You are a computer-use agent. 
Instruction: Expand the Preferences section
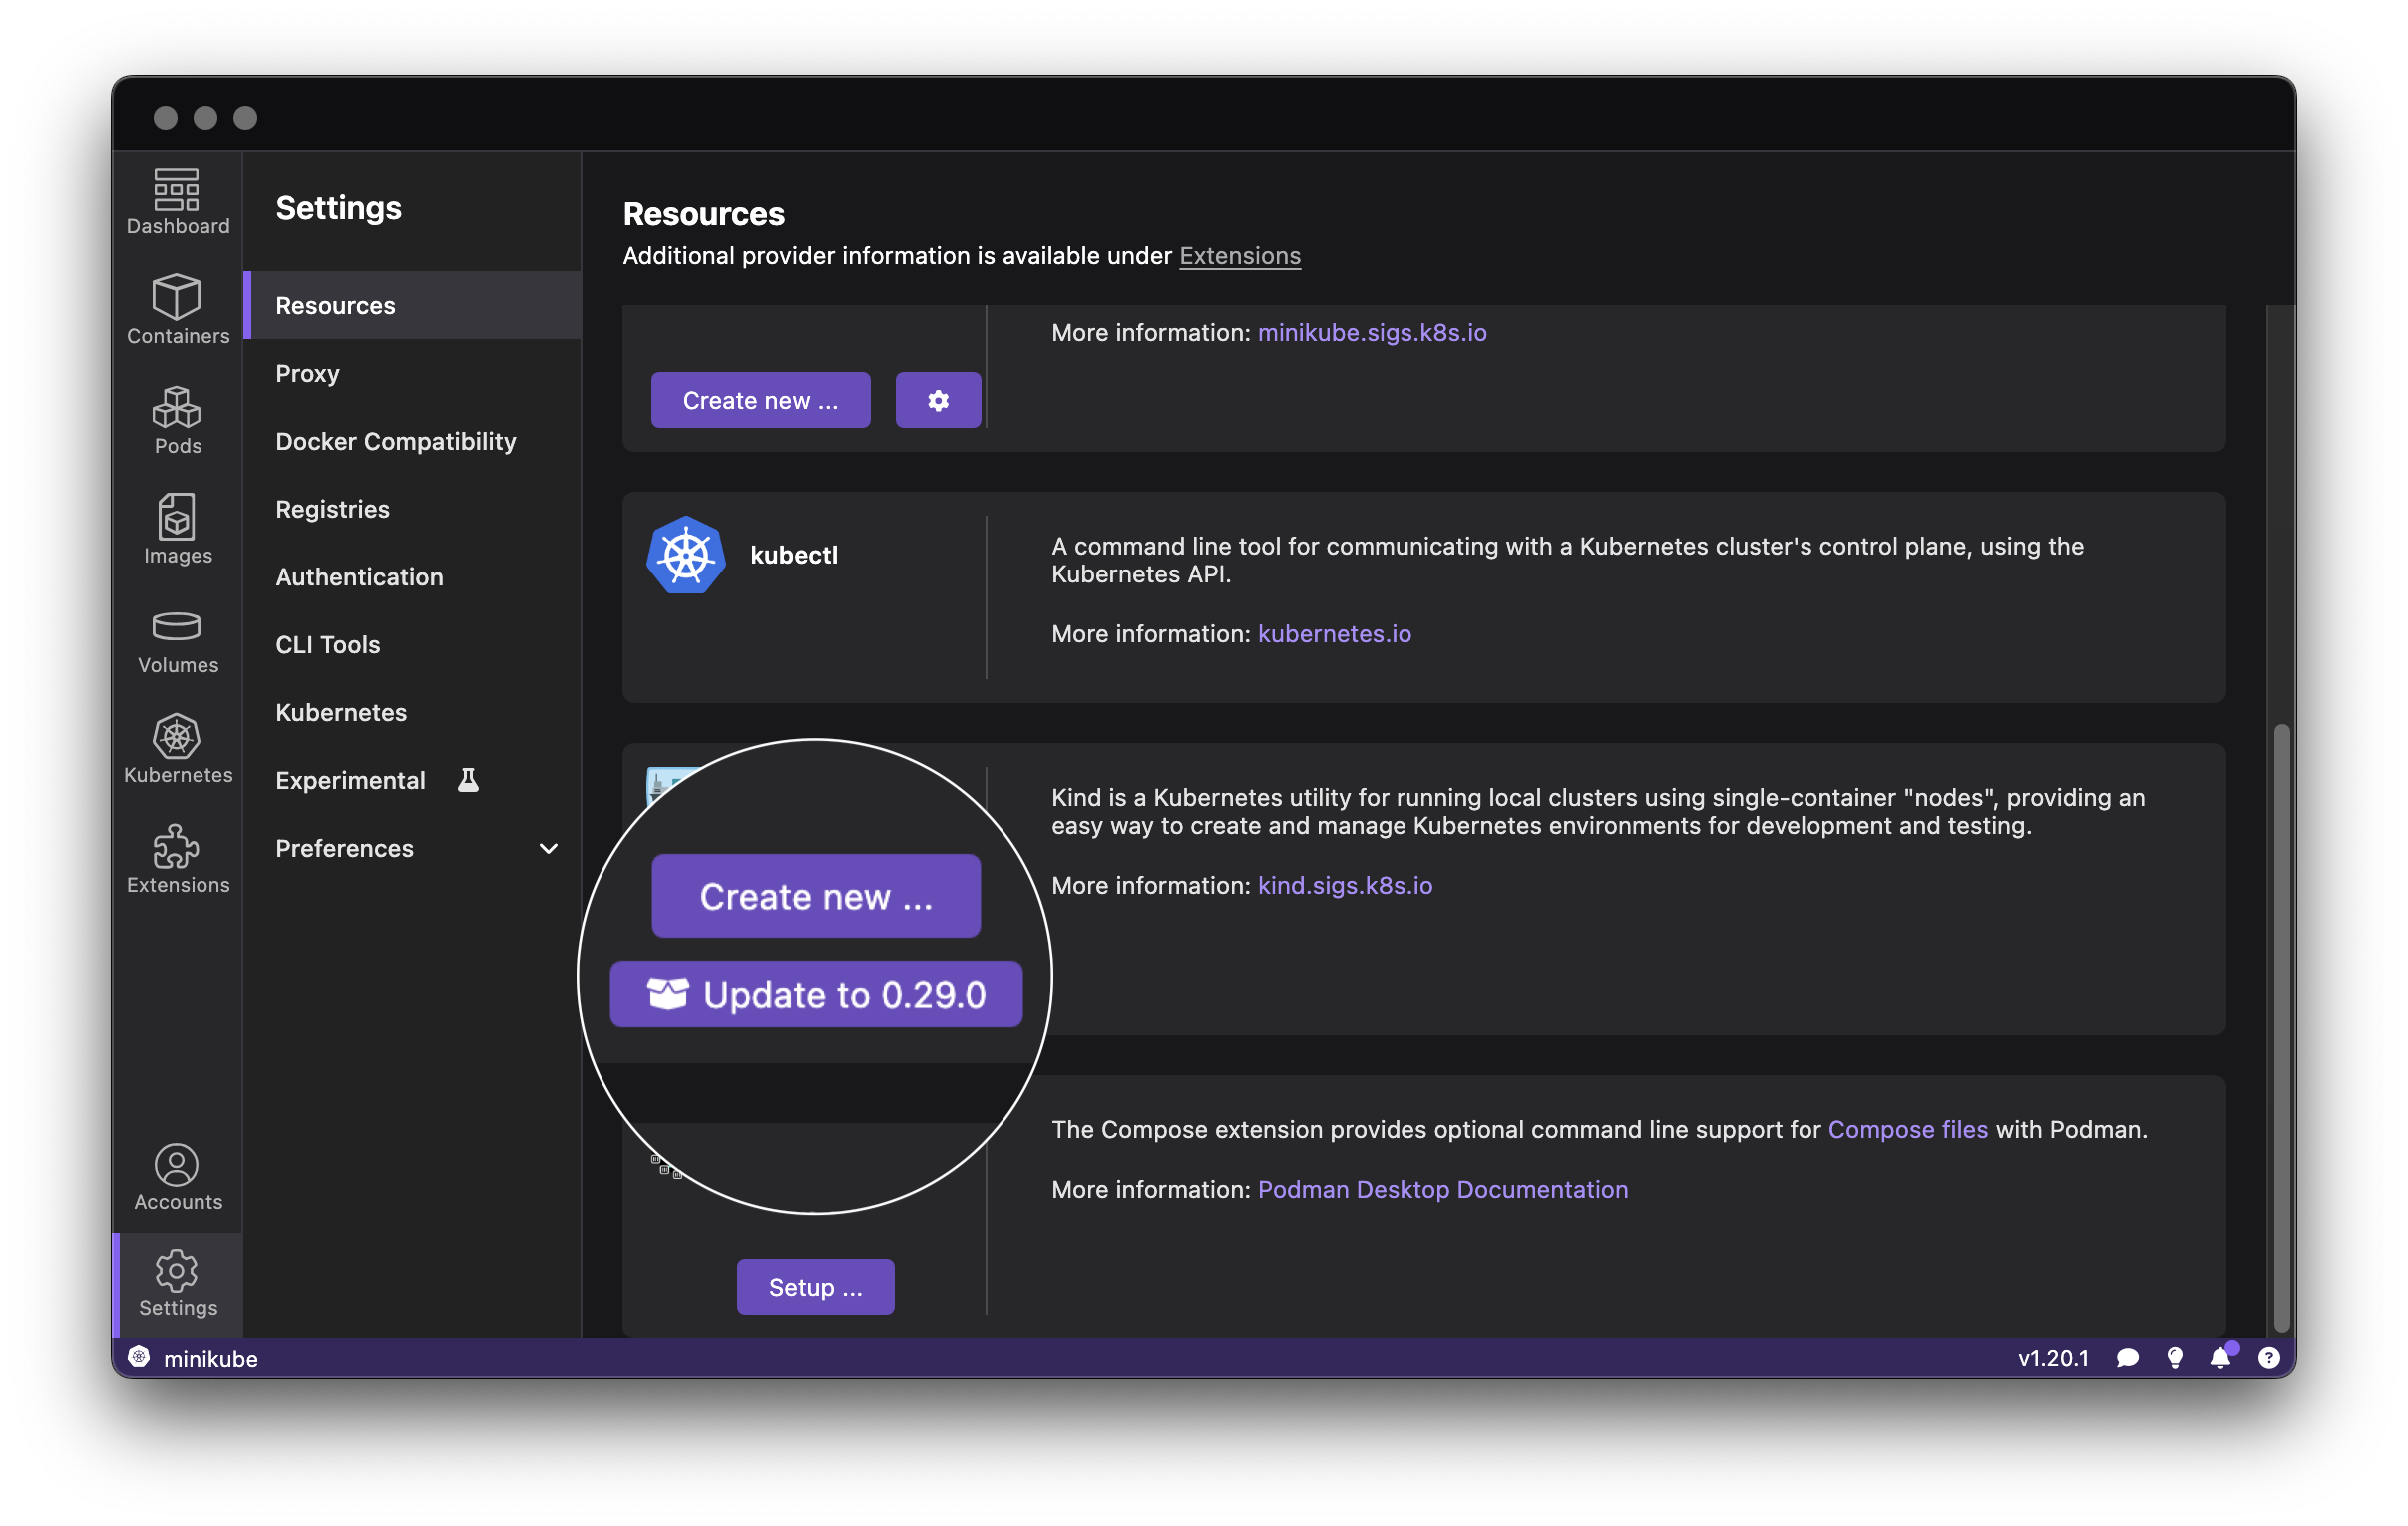click(345, 848)
